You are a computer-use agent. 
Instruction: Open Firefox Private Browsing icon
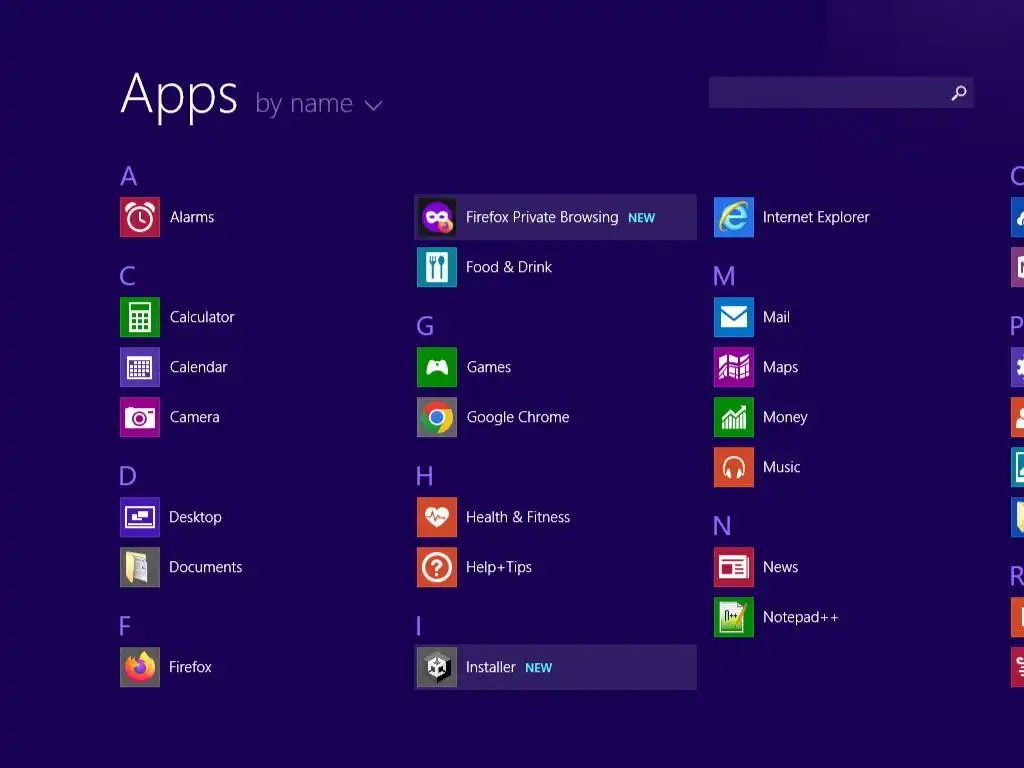437,217
